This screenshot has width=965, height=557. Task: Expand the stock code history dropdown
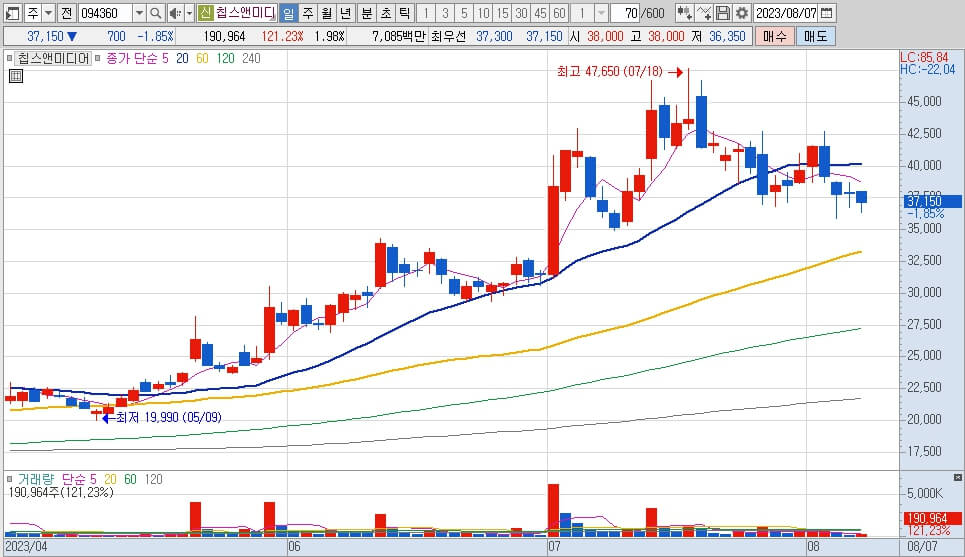click(x=139, y=13)
